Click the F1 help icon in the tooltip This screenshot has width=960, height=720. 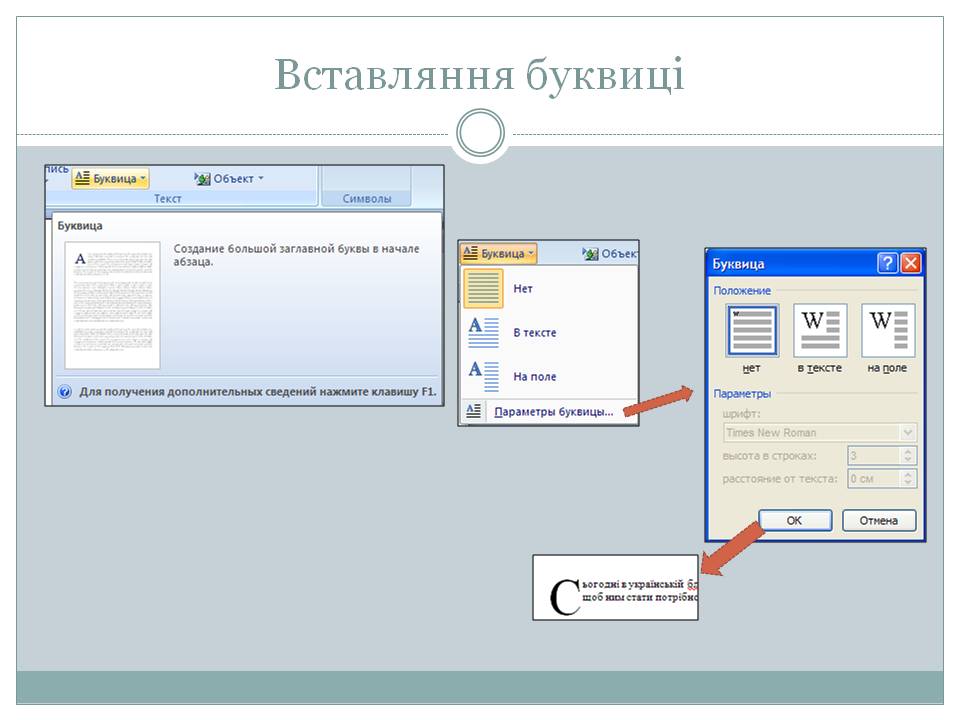tap(65, 393)
